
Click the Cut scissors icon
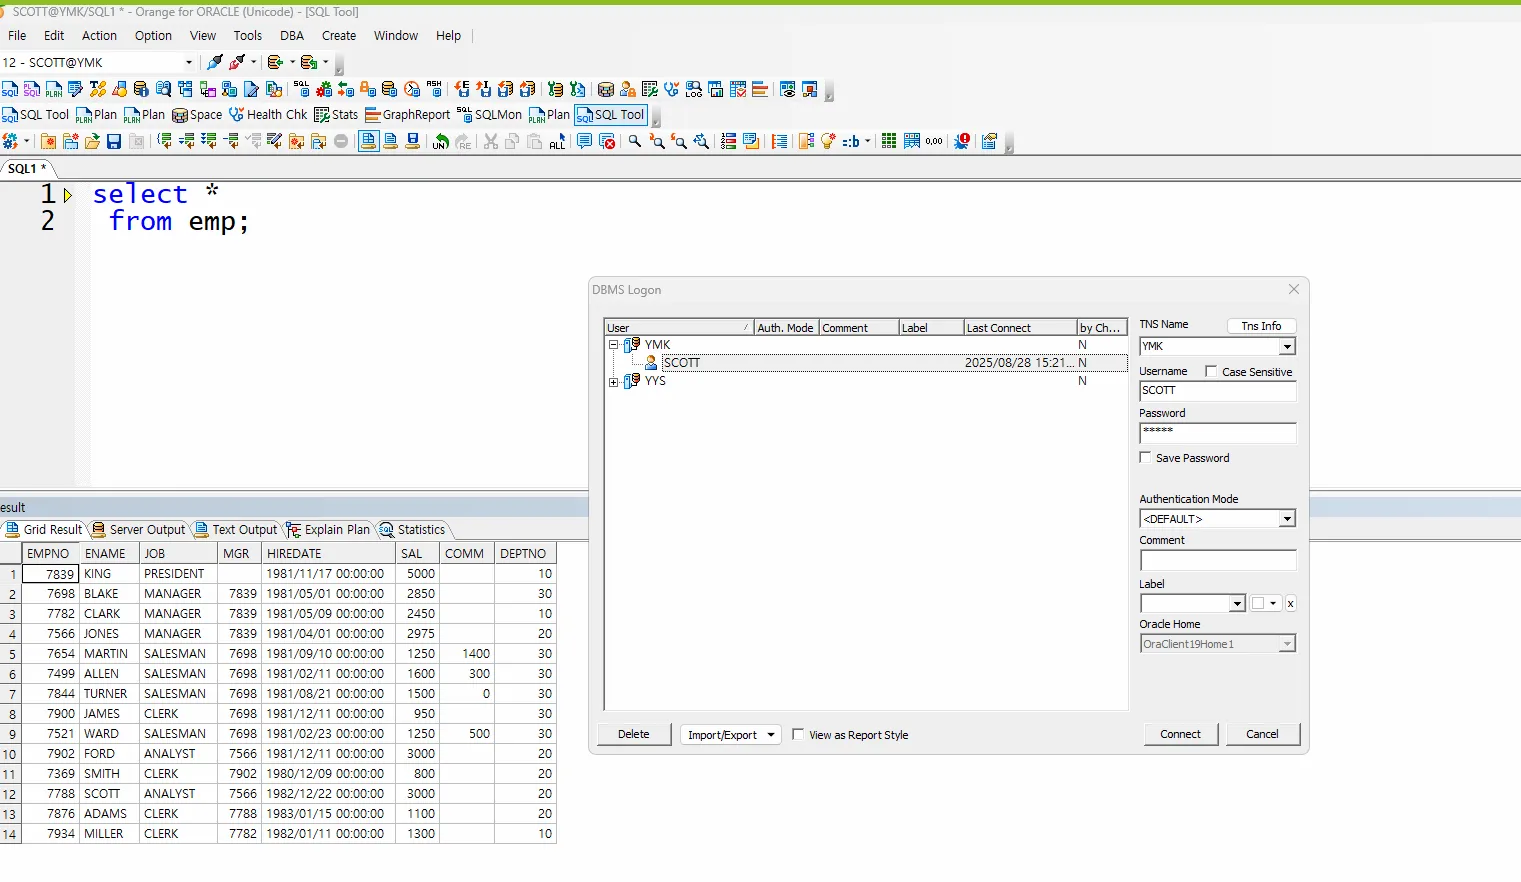point(490,142)
